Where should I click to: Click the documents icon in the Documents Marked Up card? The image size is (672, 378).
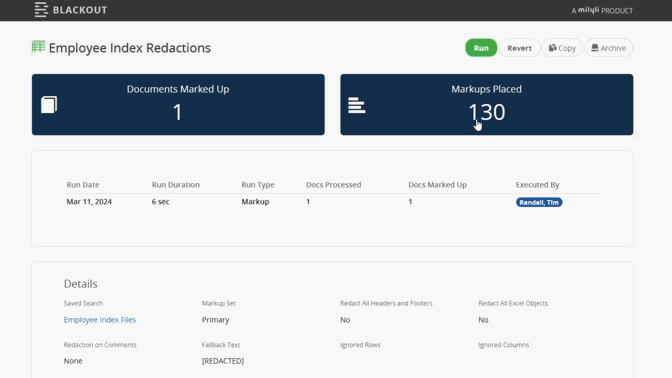pyautogui.click(x=49, y=105)
